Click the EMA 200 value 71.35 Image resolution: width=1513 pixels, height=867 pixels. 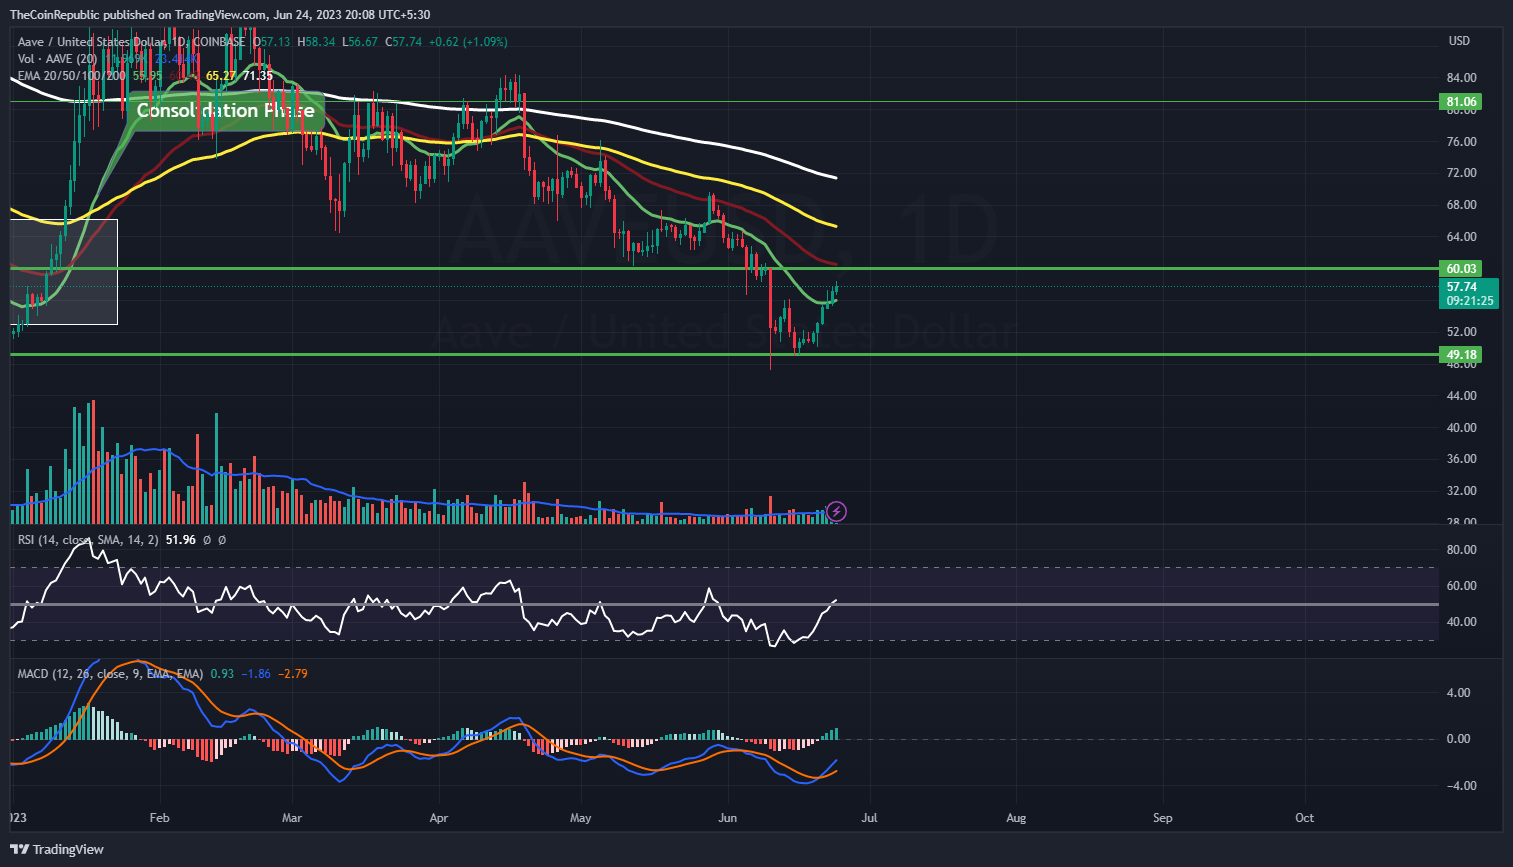pyautogui.click(x=258, y=76)
